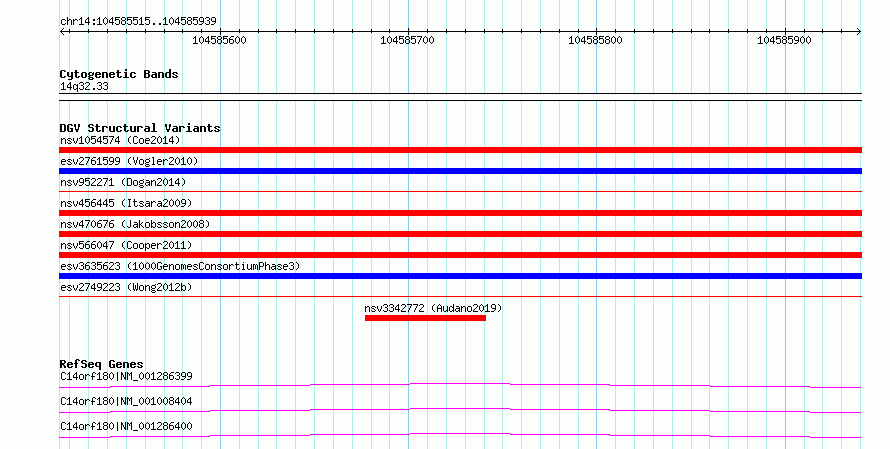Click the C14orf180|NM_001286400 gene label

pyautogui.click(x=126, y=426)
